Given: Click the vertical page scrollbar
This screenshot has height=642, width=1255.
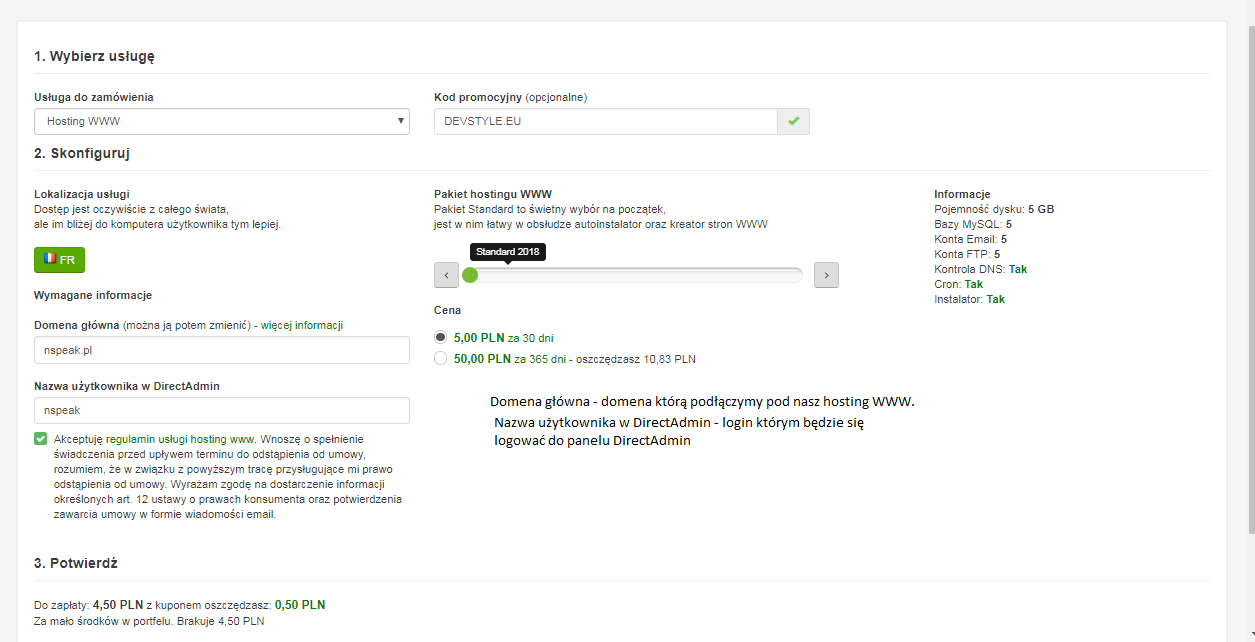Looking at the screenshot, I should click(1248, 300).
